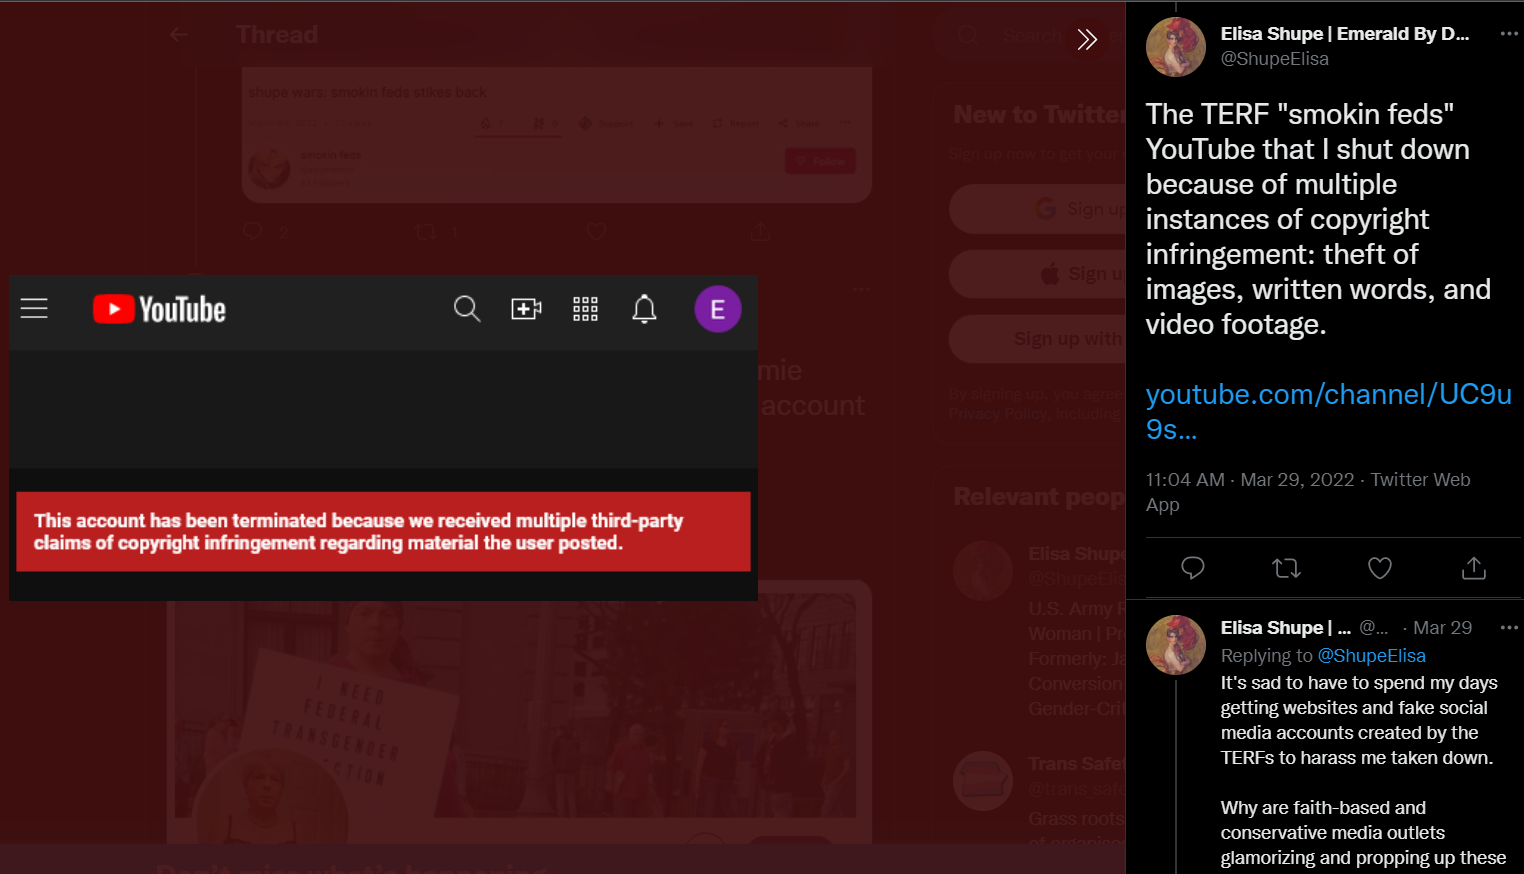Click the YouTube logo

coord(159,310)
